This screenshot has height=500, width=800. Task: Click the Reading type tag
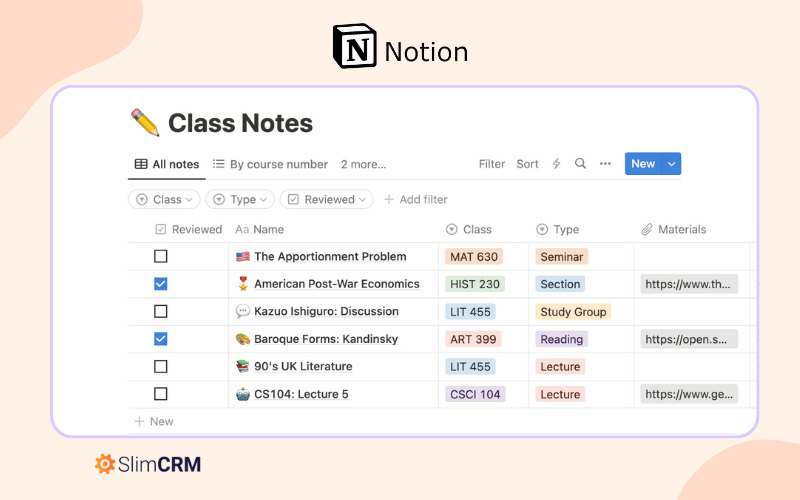561,339
